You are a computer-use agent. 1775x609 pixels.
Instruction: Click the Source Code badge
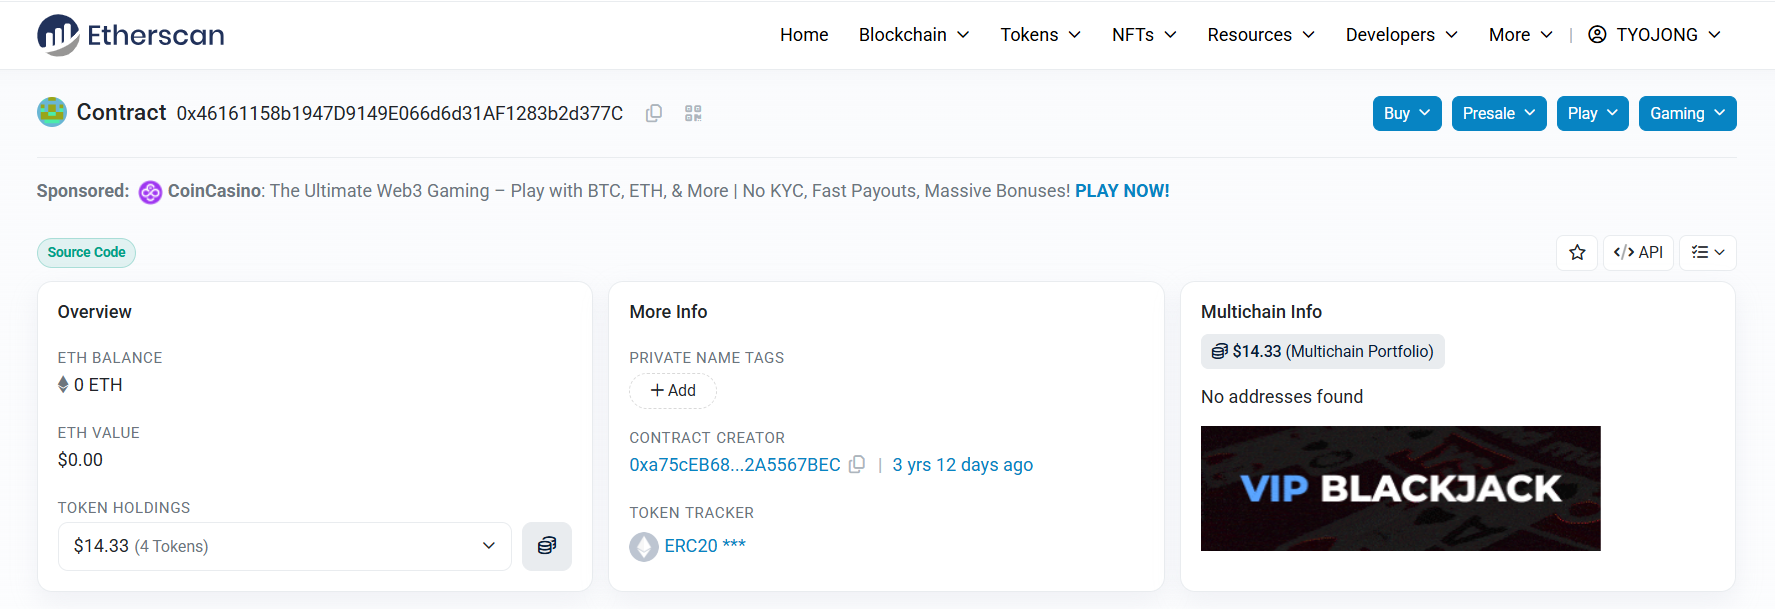click(x=86, y=253)
